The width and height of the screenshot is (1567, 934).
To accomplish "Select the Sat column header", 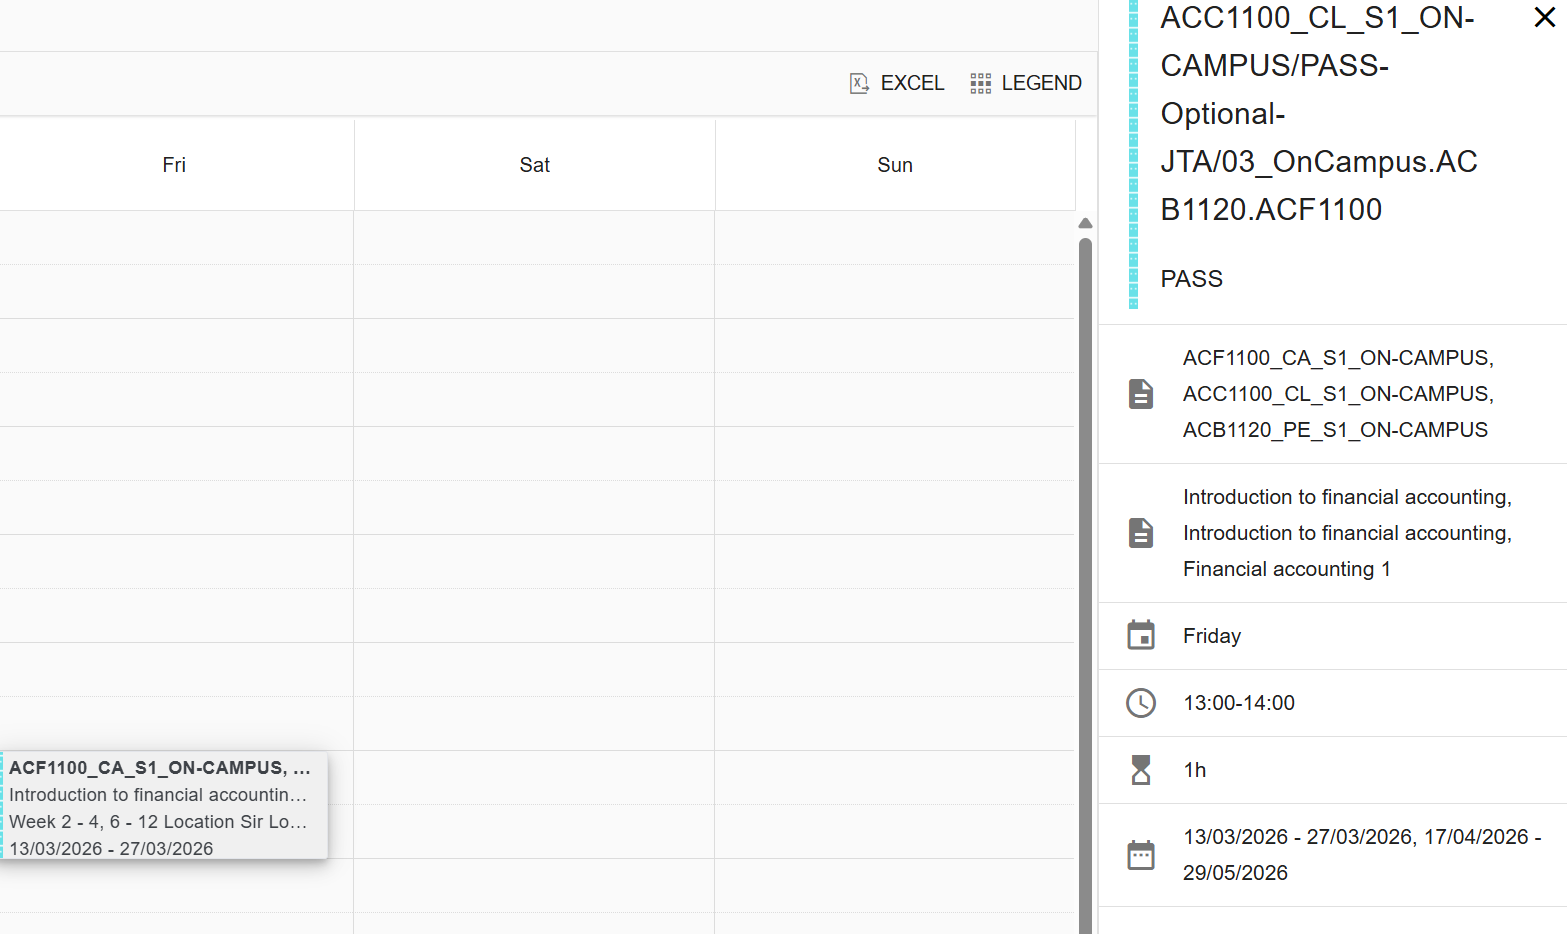I will pyautogui.click(x=535, y=165).
